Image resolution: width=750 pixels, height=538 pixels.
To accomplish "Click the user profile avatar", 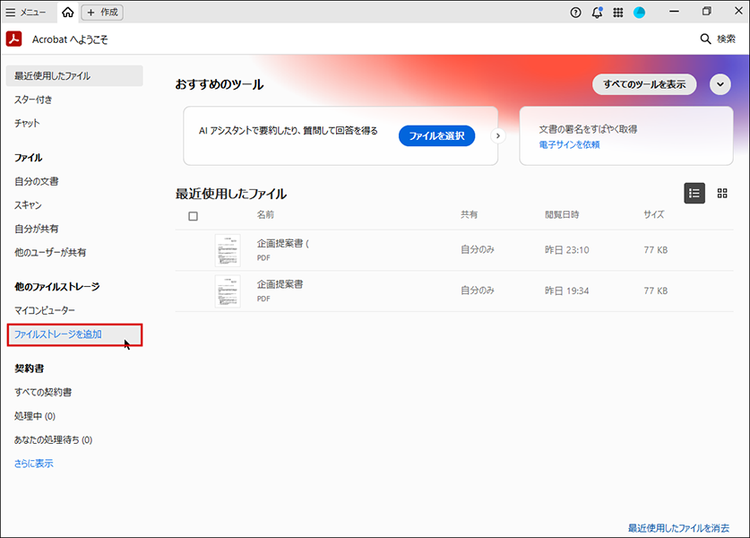I will tap(640, 12).
